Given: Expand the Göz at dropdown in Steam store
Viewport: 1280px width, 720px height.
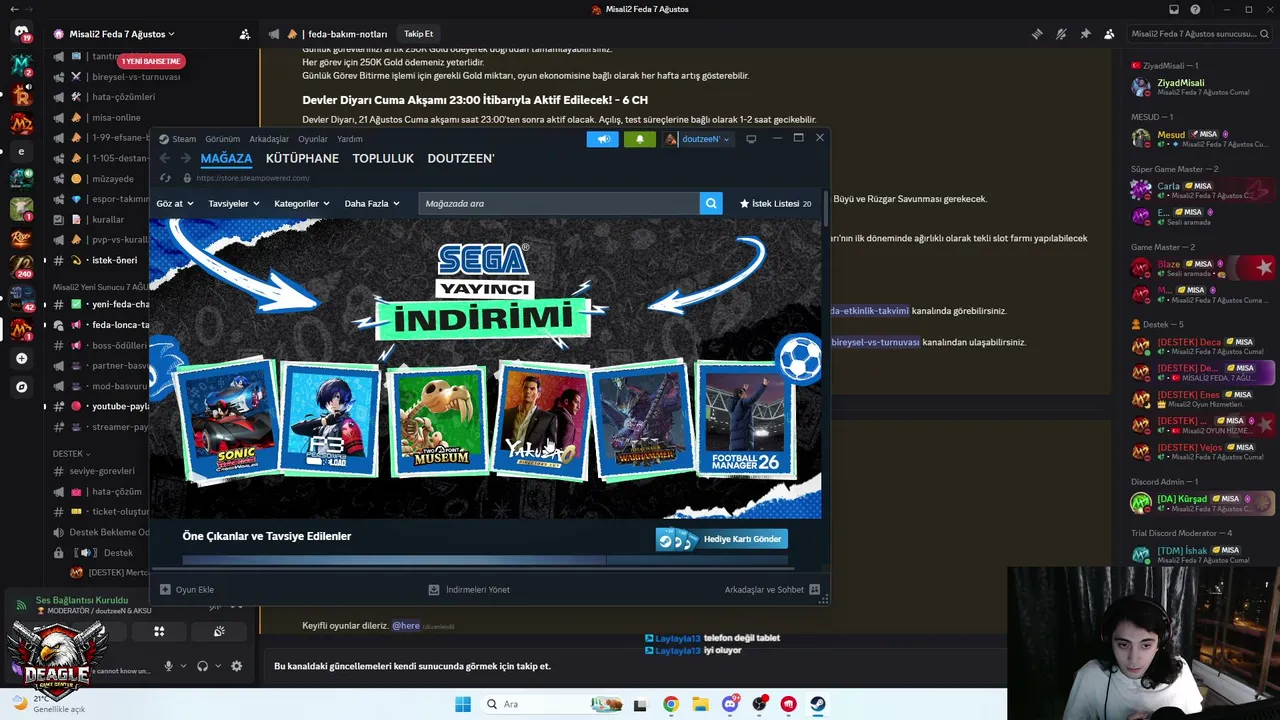Looking at the screenshot, I should point(175,203).
